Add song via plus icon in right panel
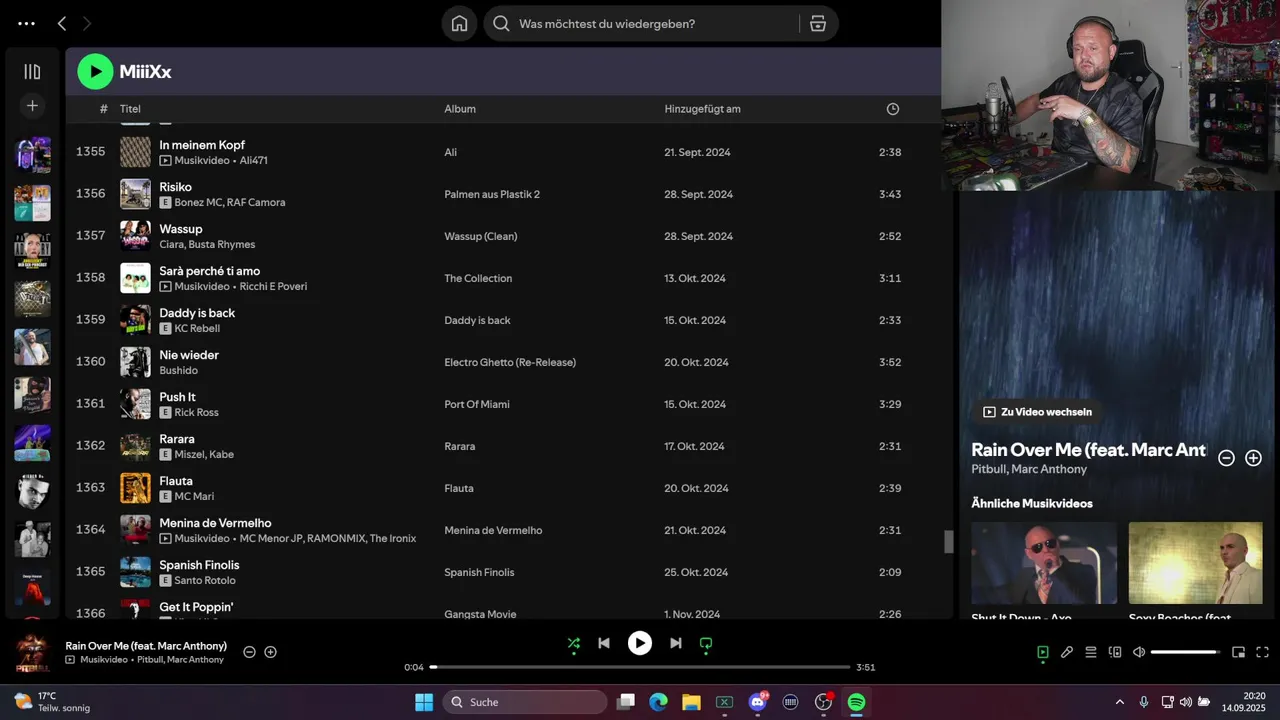This screenshot has width=1280, height=720. (x=1253, y=458)
